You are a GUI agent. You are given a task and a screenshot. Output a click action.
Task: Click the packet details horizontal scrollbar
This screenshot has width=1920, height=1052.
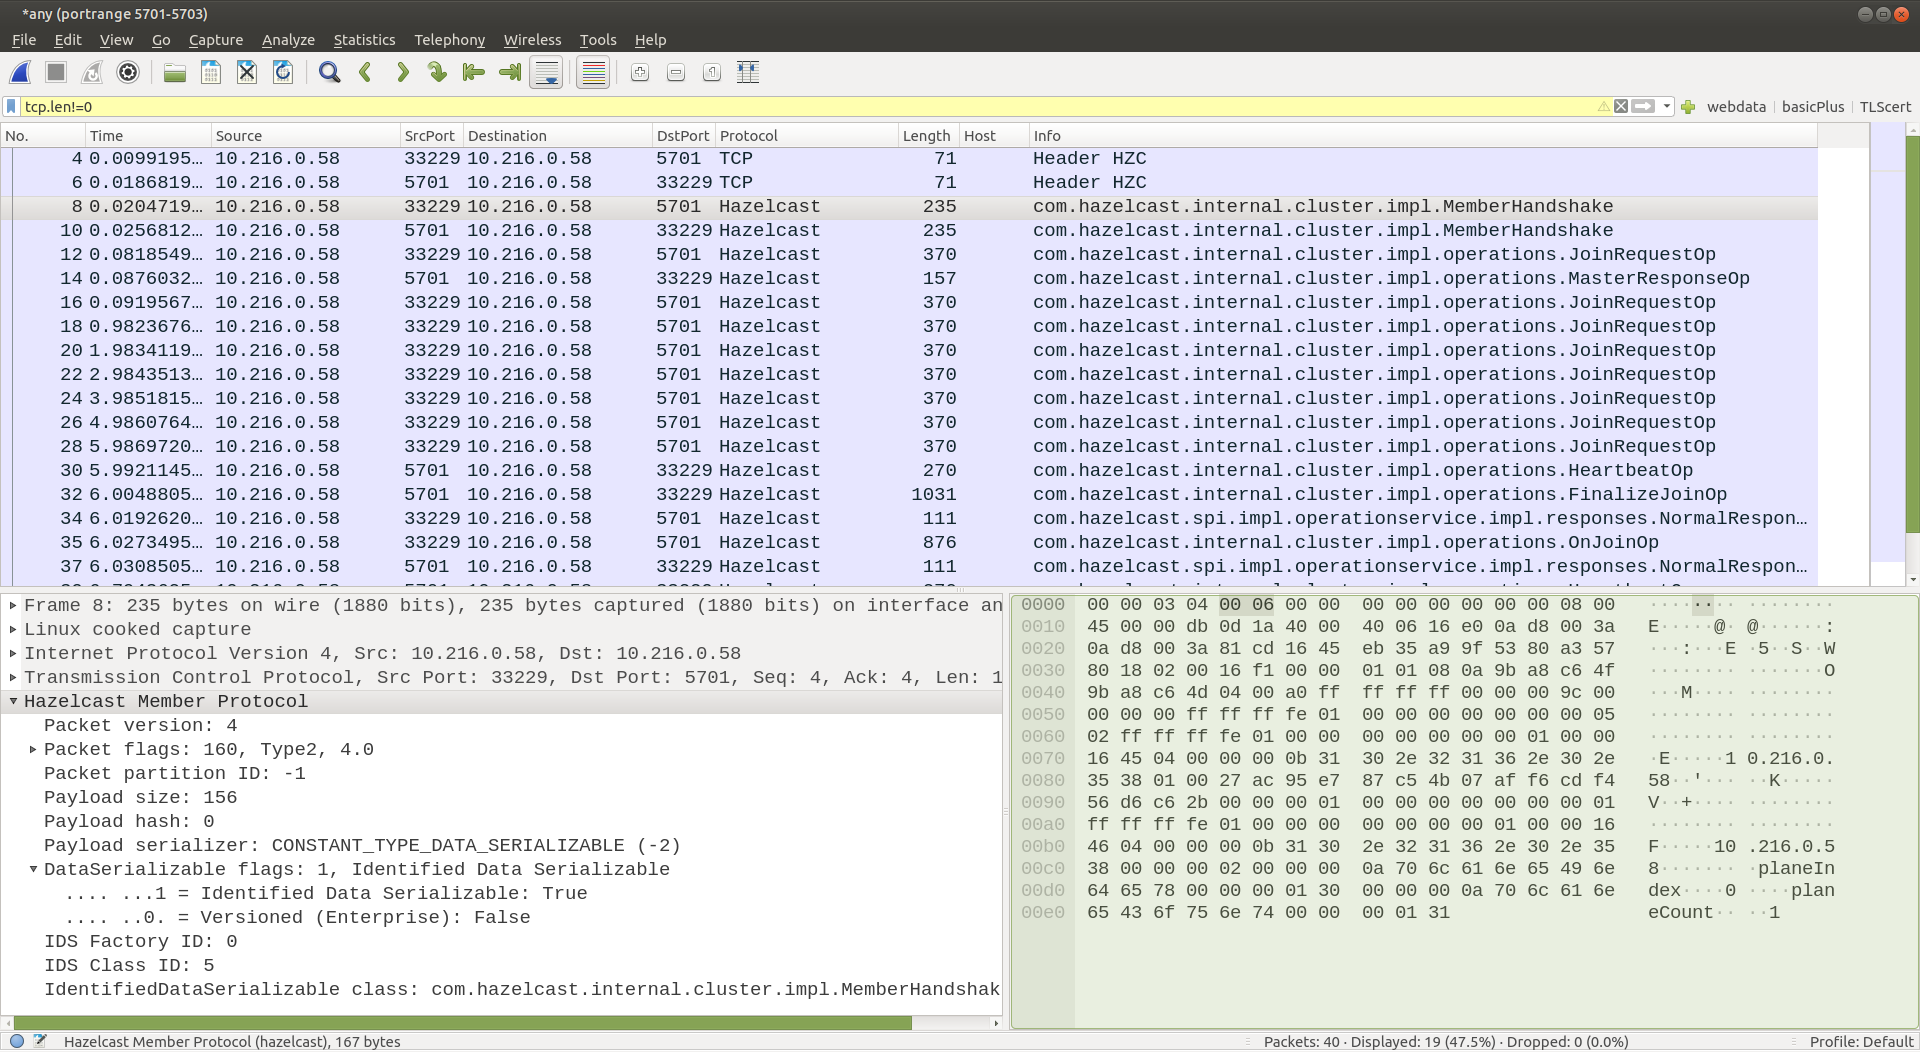[x=462, y=1023]
